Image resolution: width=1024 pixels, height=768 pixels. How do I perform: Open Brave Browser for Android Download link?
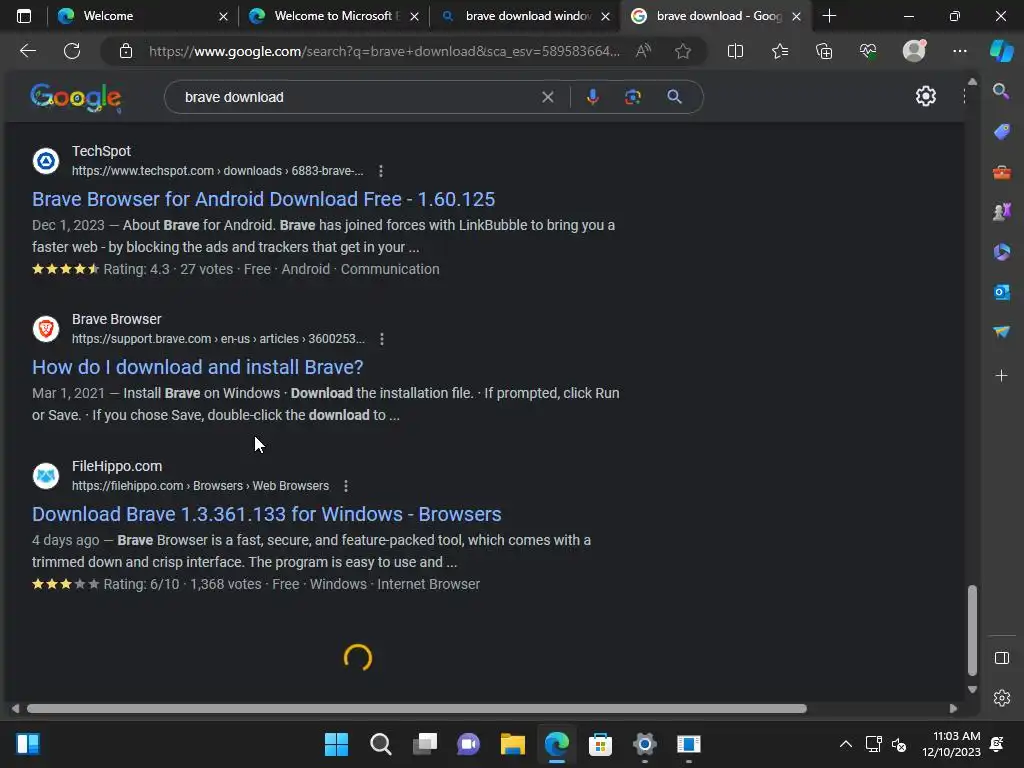[263, 199]
